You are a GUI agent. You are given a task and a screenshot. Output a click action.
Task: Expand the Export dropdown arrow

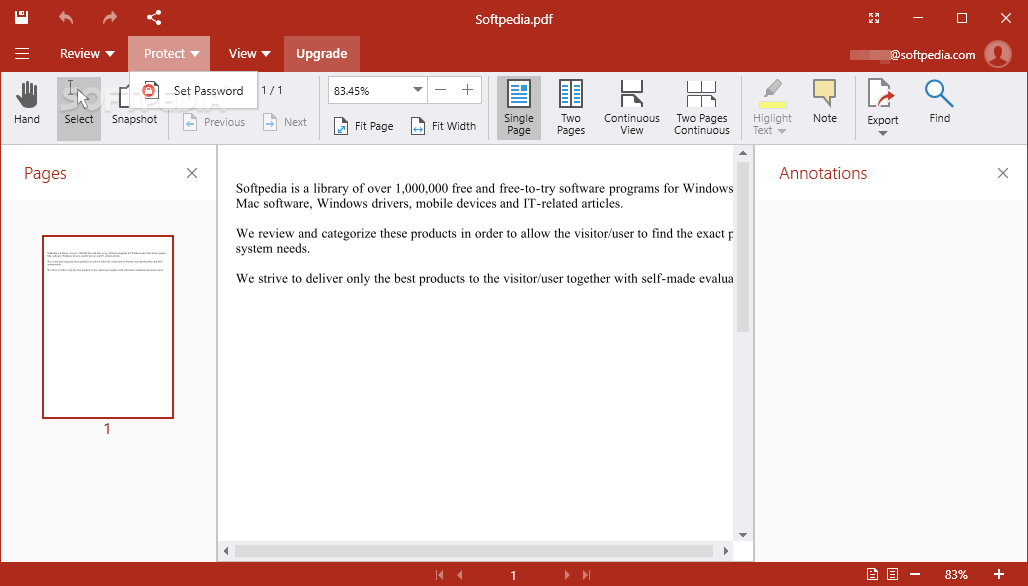coord(882,133)
